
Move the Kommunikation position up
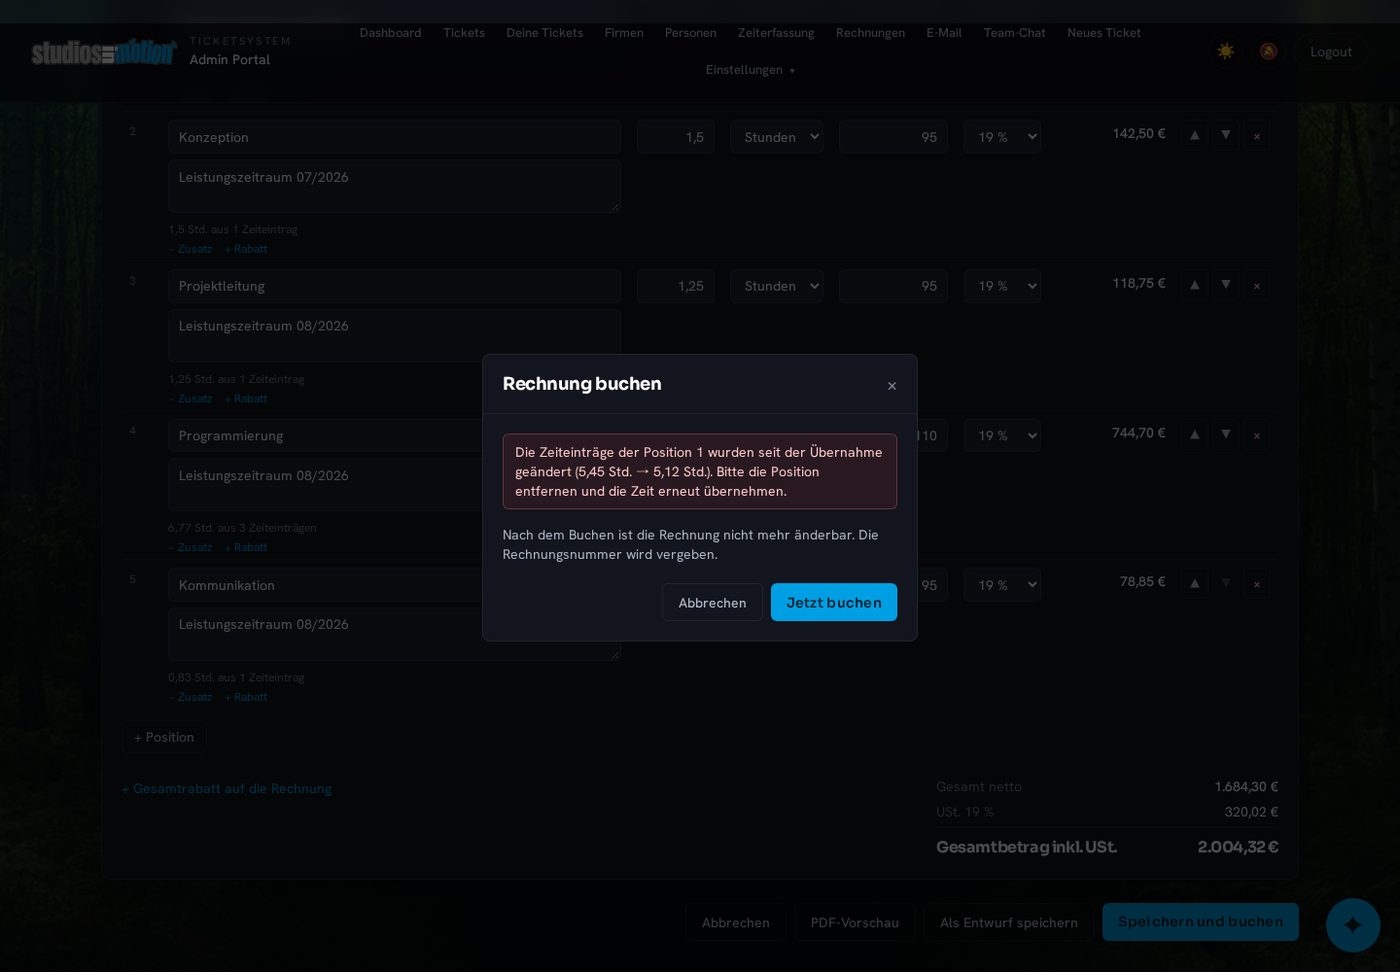click(x=1194, y=583)
